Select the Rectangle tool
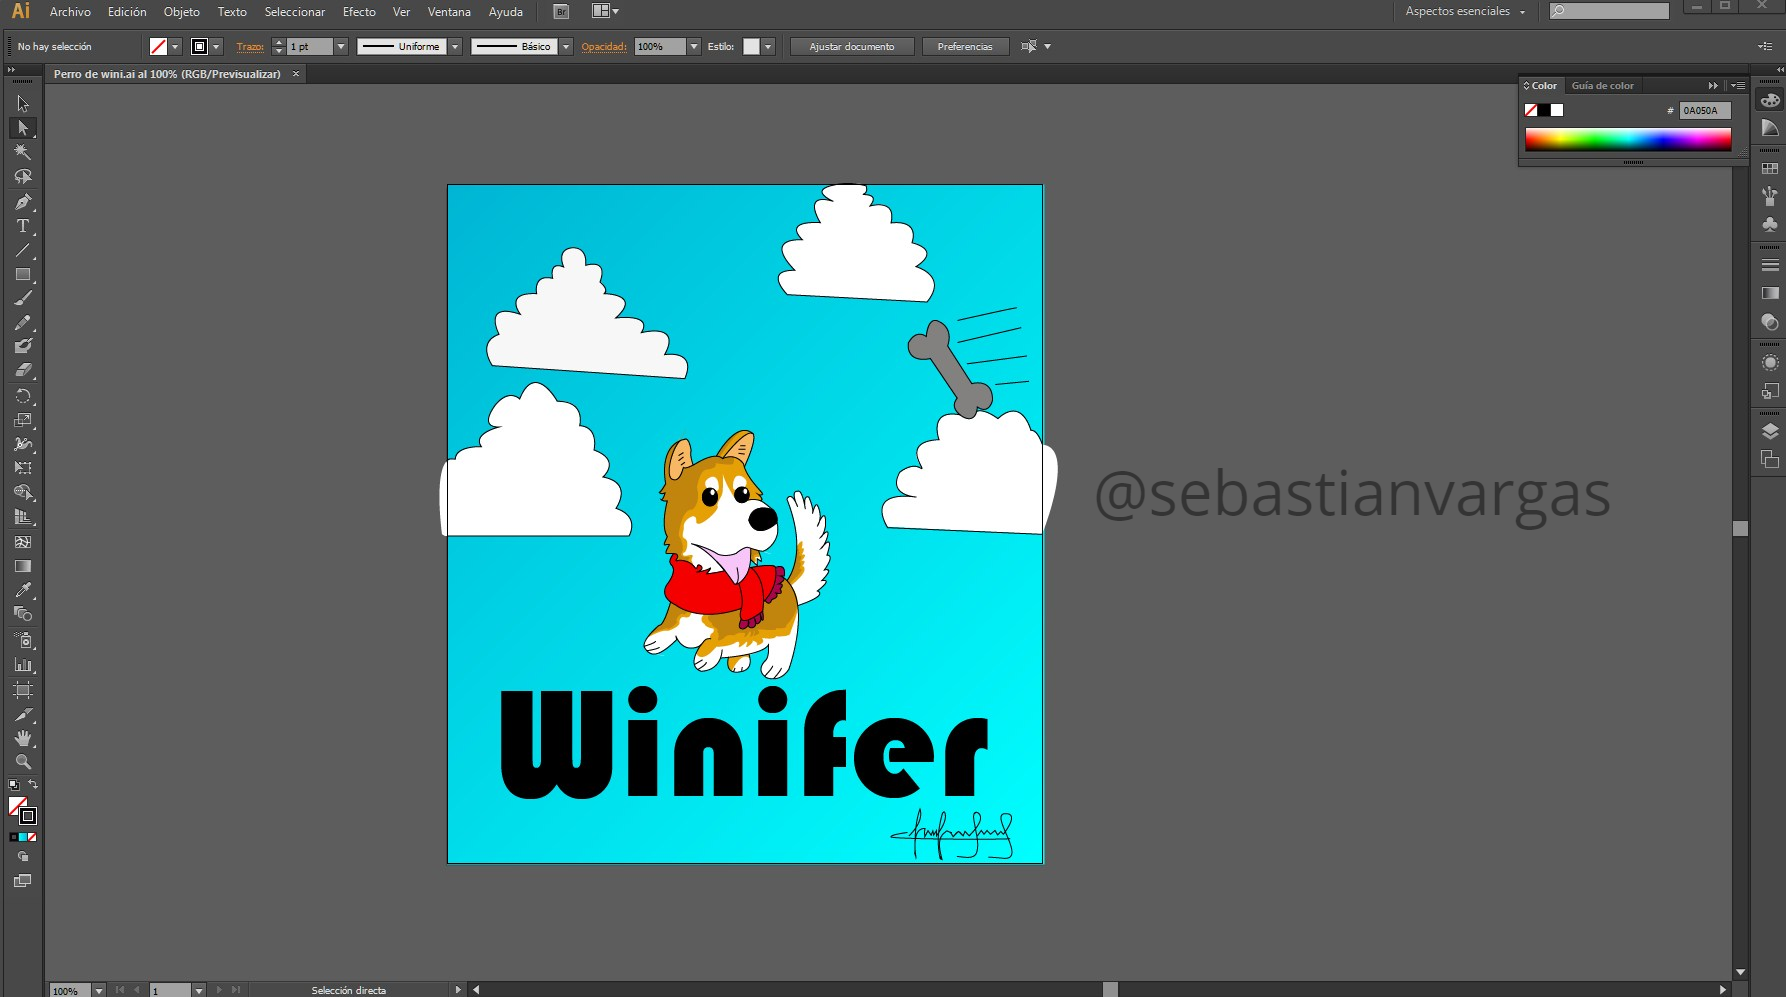 pyautogui.click(x=23, y=274)
